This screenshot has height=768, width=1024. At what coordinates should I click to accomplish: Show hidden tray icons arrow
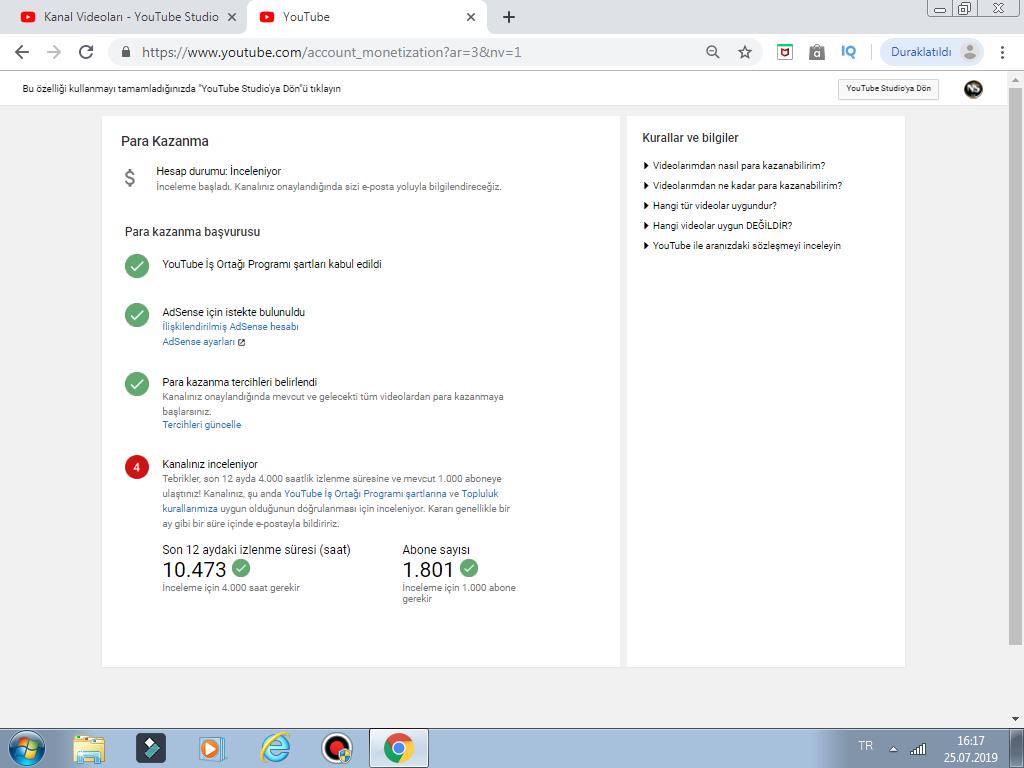[x=893, y=749]
